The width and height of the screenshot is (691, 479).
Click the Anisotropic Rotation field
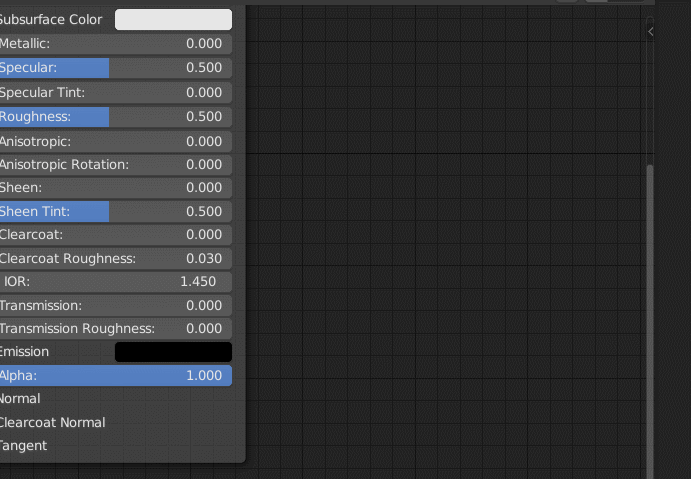click(x=116, y=164)
